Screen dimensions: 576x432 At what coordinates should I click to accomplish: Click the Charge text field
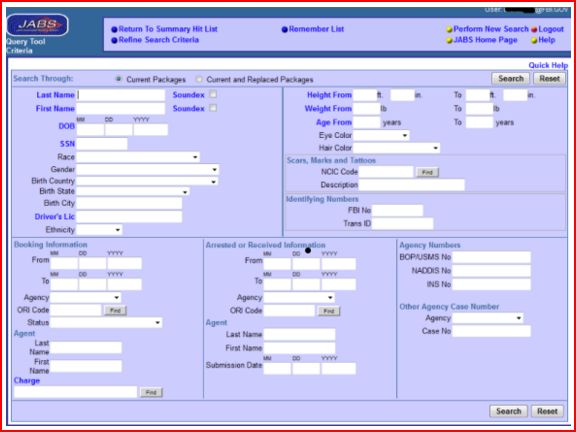point(75,392)
